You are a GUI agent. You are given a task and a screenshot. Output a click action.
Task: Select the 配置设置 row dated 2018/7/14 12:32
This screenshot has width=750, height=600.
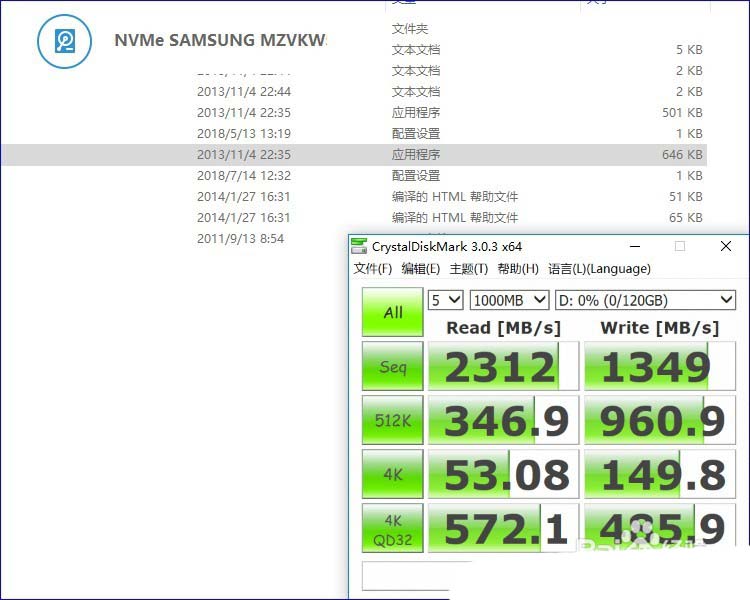354,176
